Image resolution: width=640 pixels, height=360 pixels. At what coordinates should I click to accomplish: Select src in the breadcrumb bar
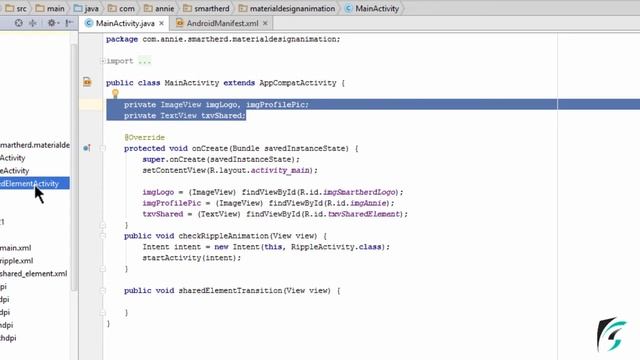(x=16, y=8)
